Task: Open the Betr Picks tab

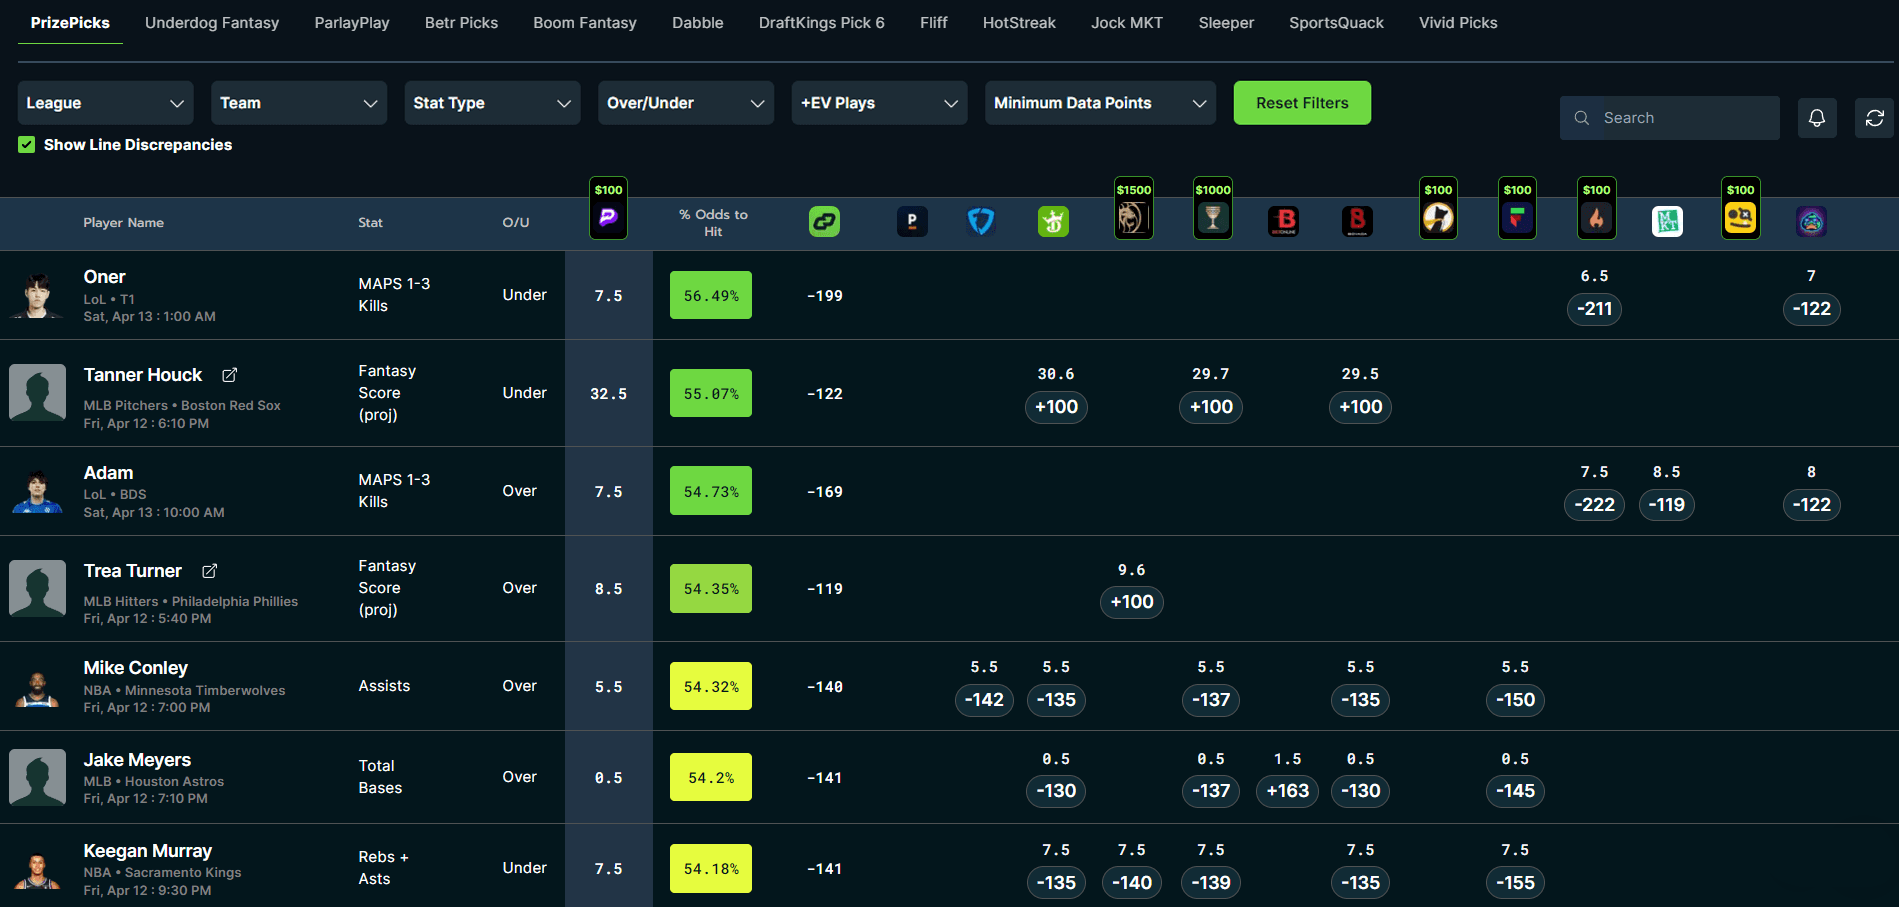Action: (x=461, y=23)
